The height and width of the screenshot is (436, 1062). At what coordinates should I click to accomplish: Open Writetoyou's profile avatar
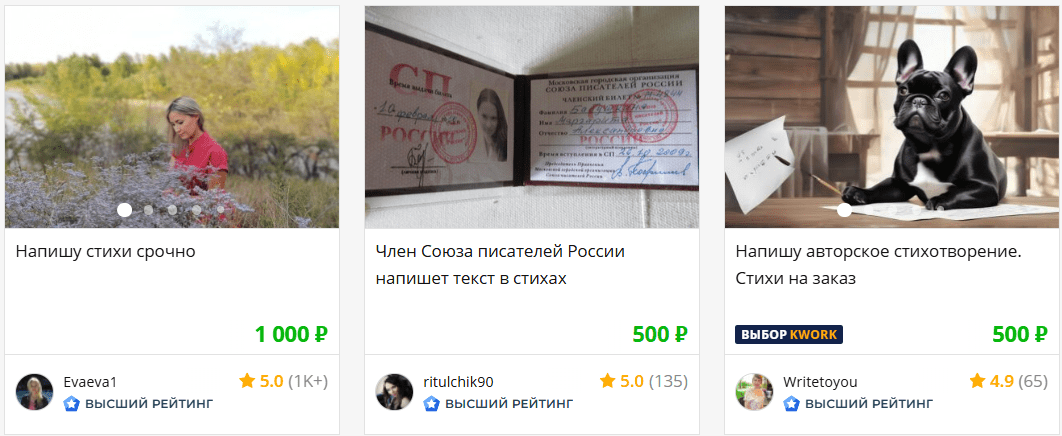(755, 392)
